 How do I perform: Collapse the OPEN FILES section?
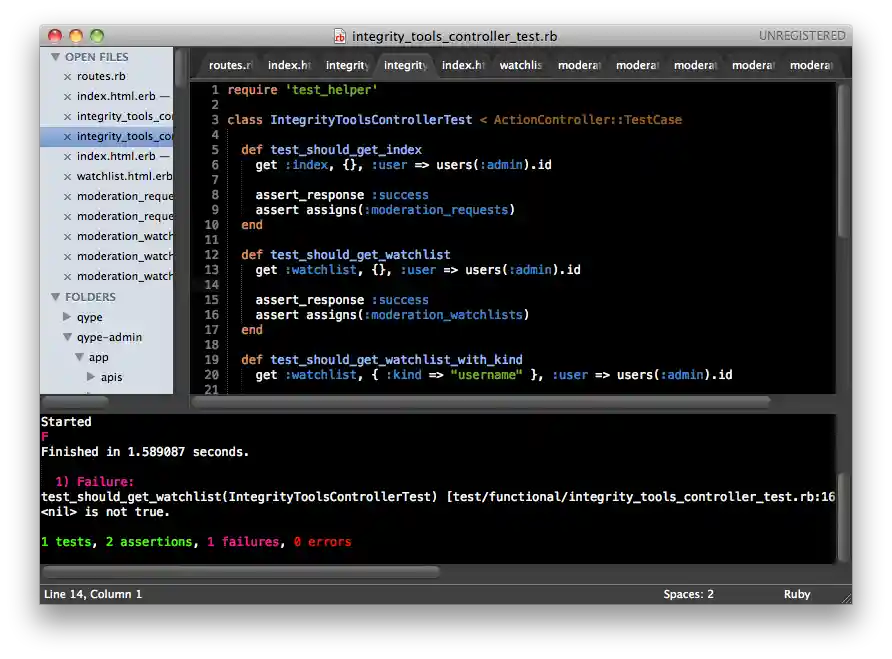[57, 57]
